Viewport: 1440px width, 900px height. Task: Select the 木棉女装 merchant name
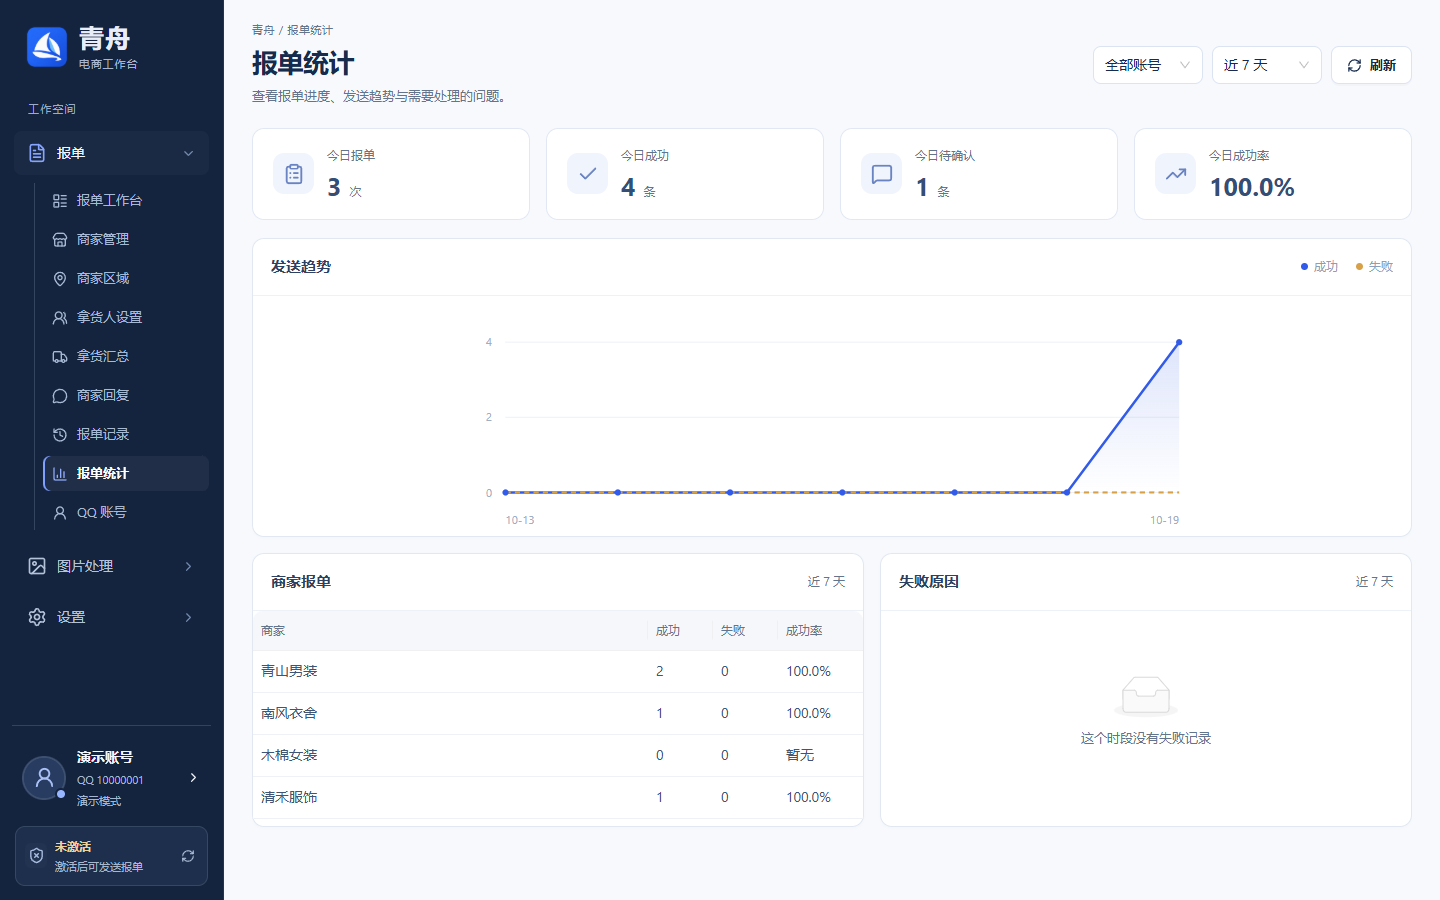point(289,755)
